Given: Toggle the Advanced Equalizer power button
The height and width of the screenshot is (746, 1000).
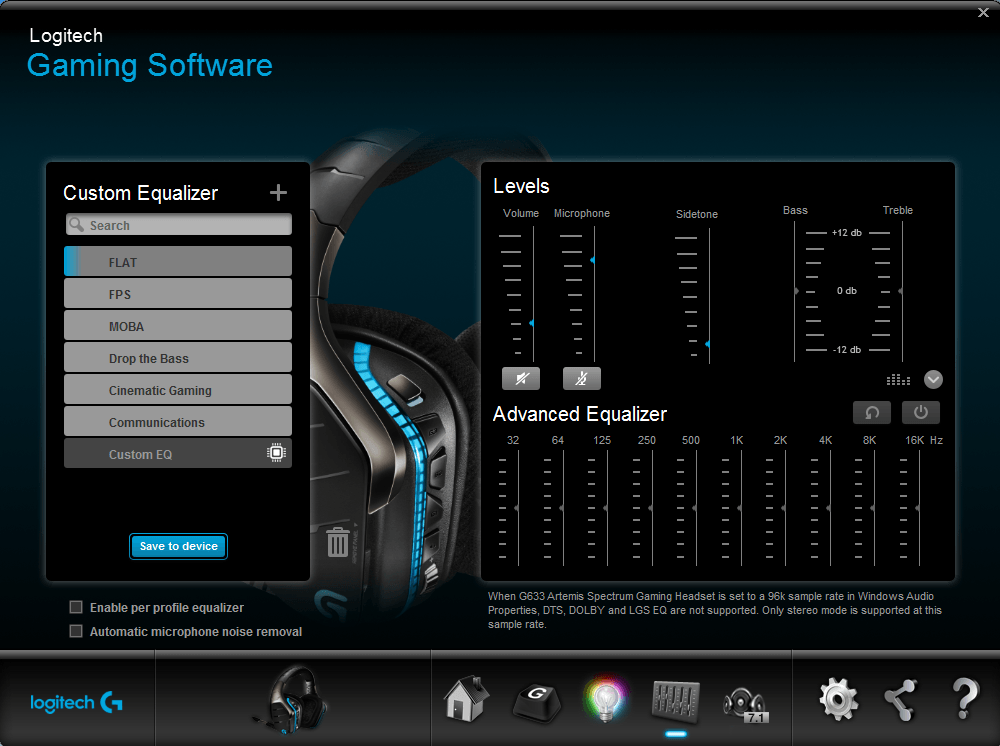Looking at the screenshot, I should click(x=921, y=412).
